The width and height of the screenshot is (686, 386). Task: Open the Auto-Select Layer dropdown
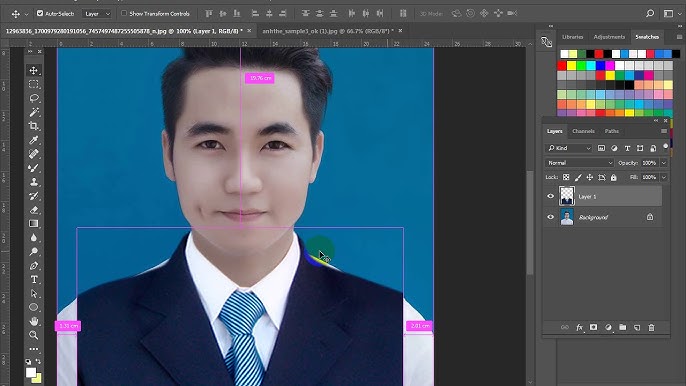click(97, 14)
